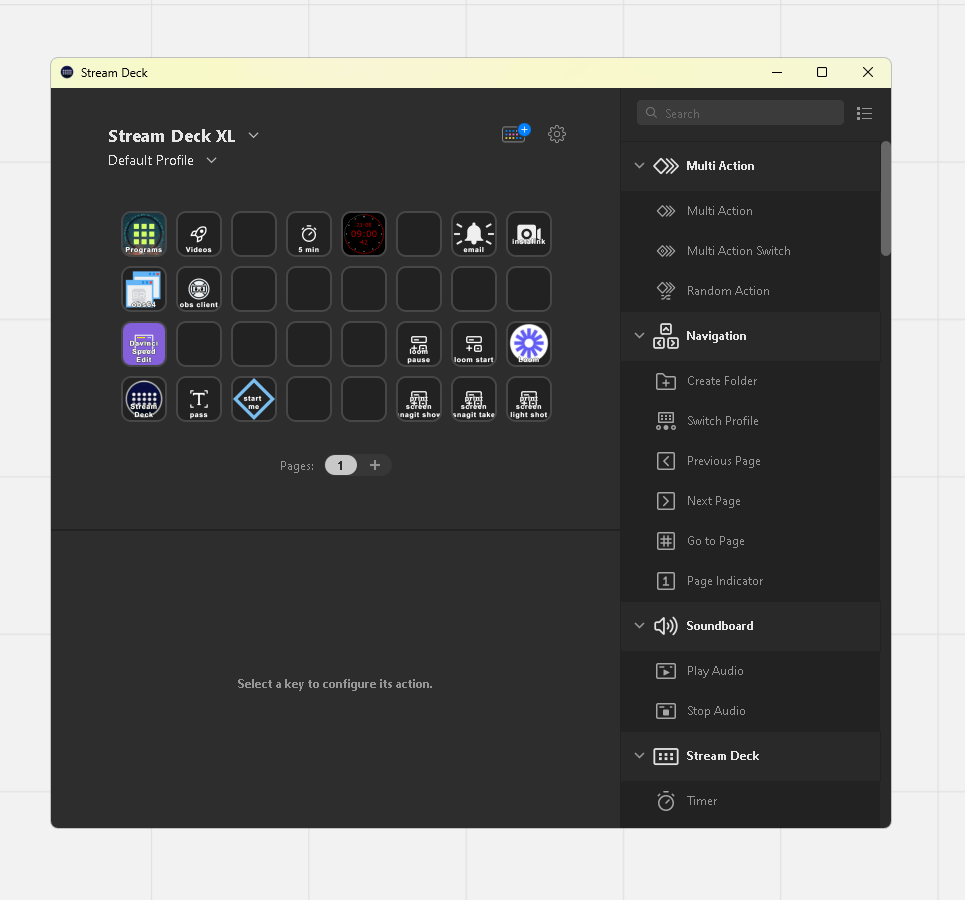The image size is (965, 900).
Task: Select the Multi Action action item
Action: (x=750, y=211)
